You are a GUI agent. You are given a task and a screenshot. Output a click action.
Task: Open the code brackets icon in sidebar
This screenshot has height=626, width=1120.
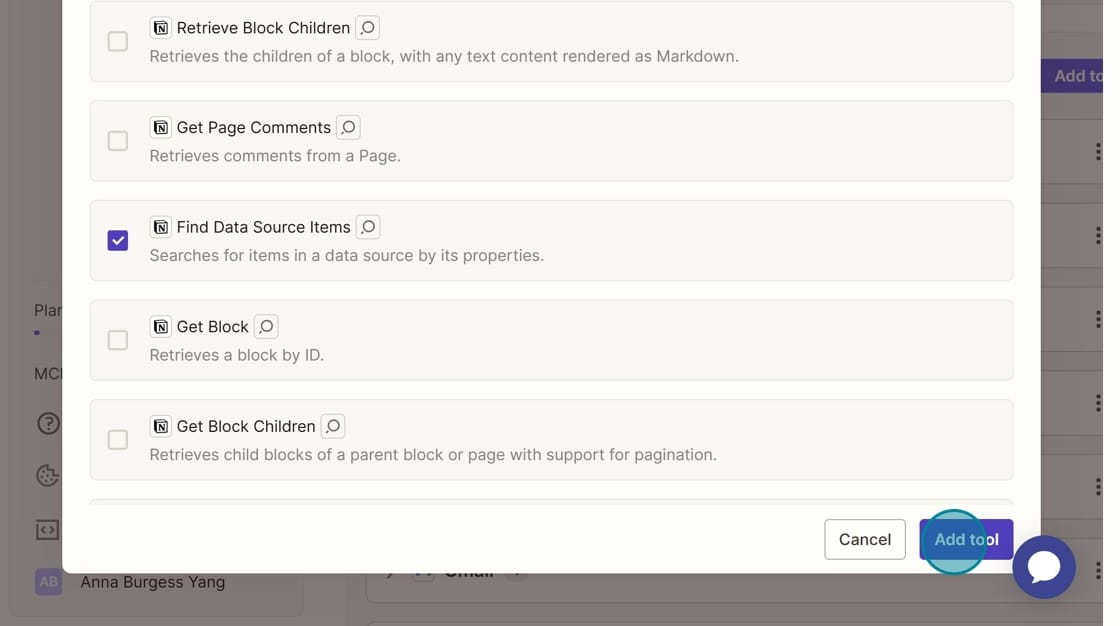point(48,530)
